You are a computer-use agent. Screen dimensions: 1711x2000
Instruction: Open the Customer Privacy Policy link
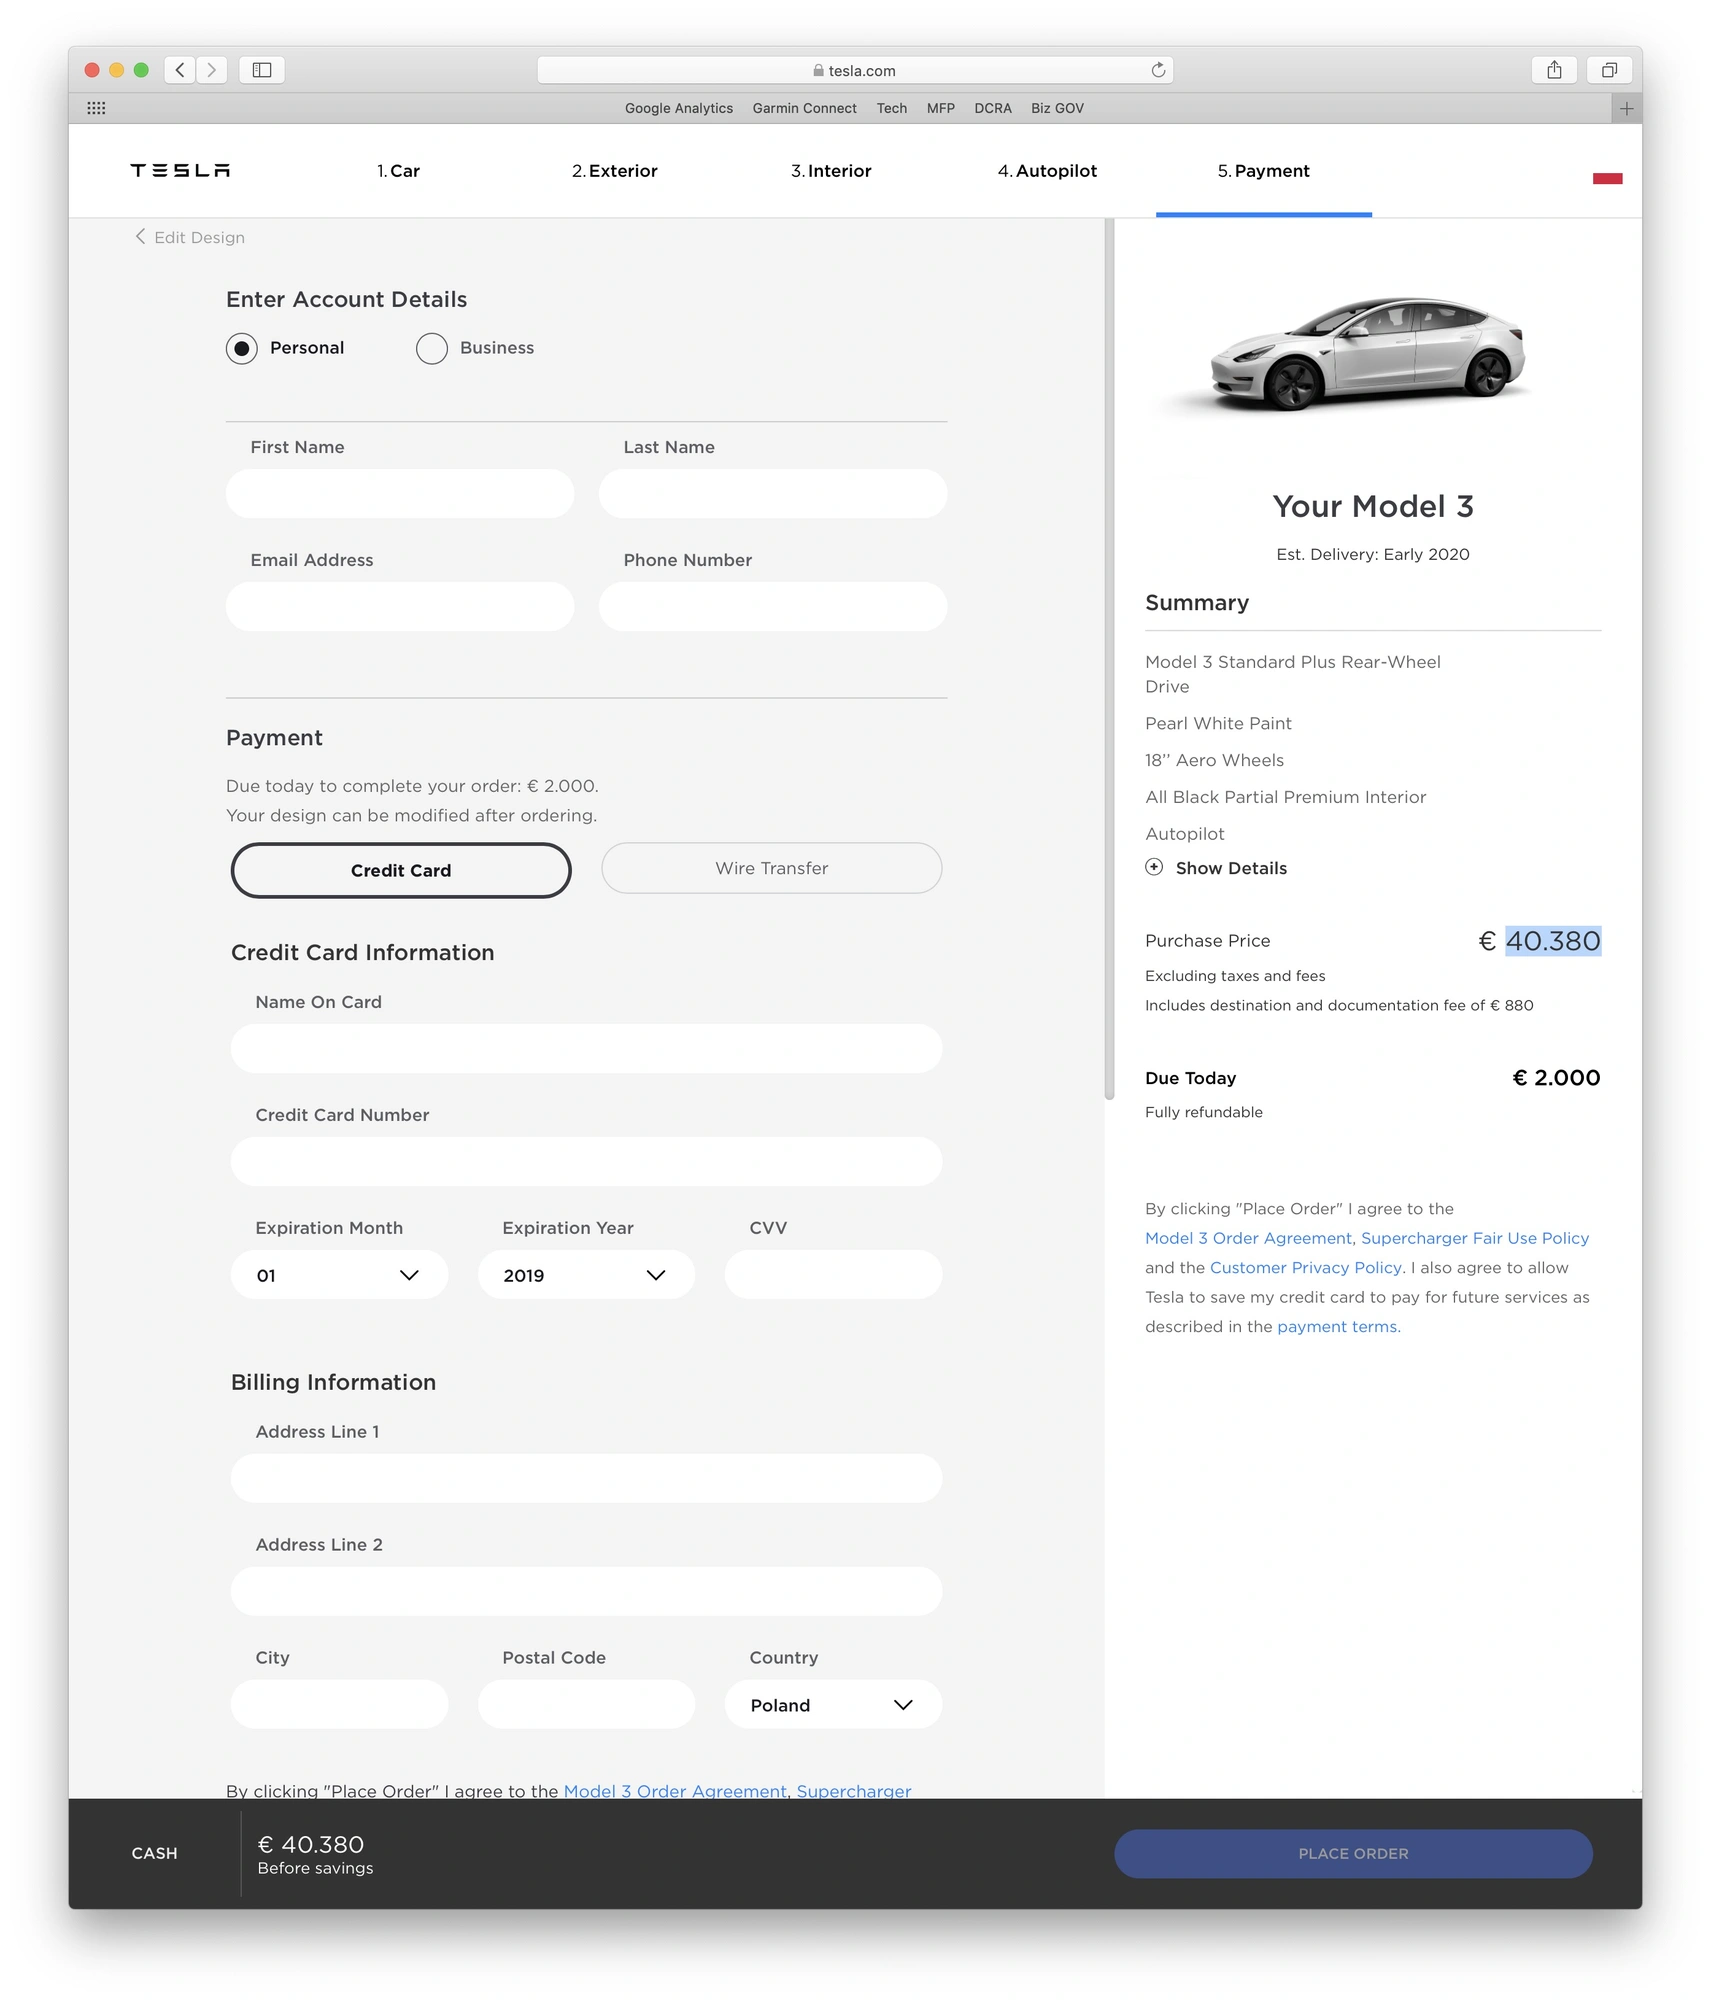[1305, 1267]
